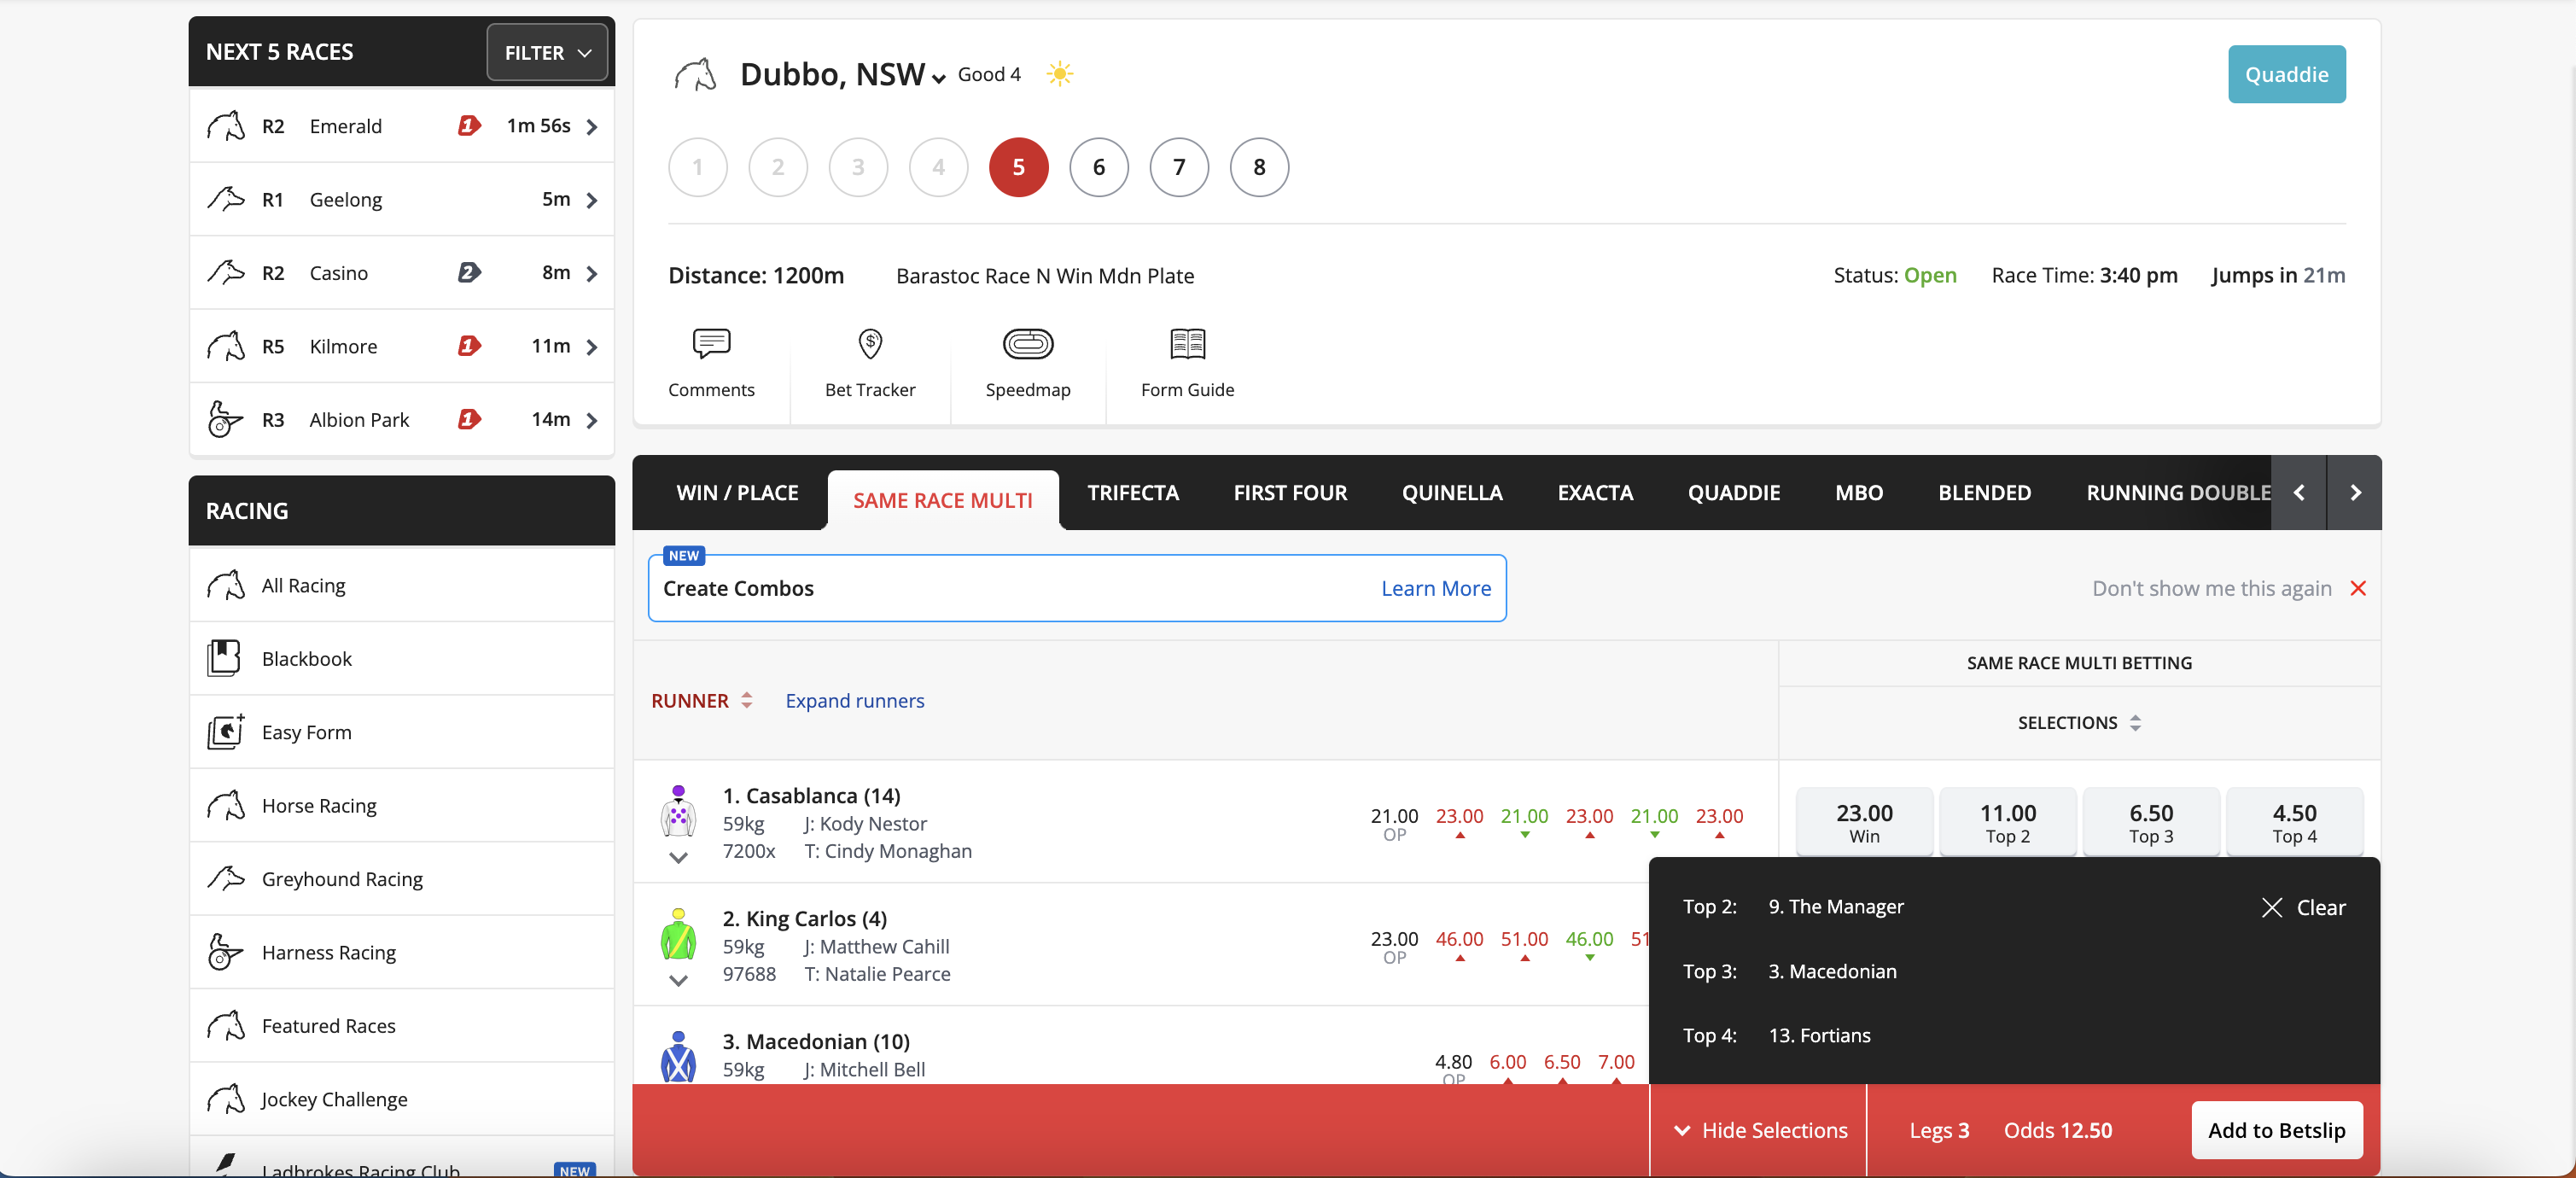Sort runners with the RUNNER sort arrows
The image size is (2576, 1178).
click(x=746, y=700)
